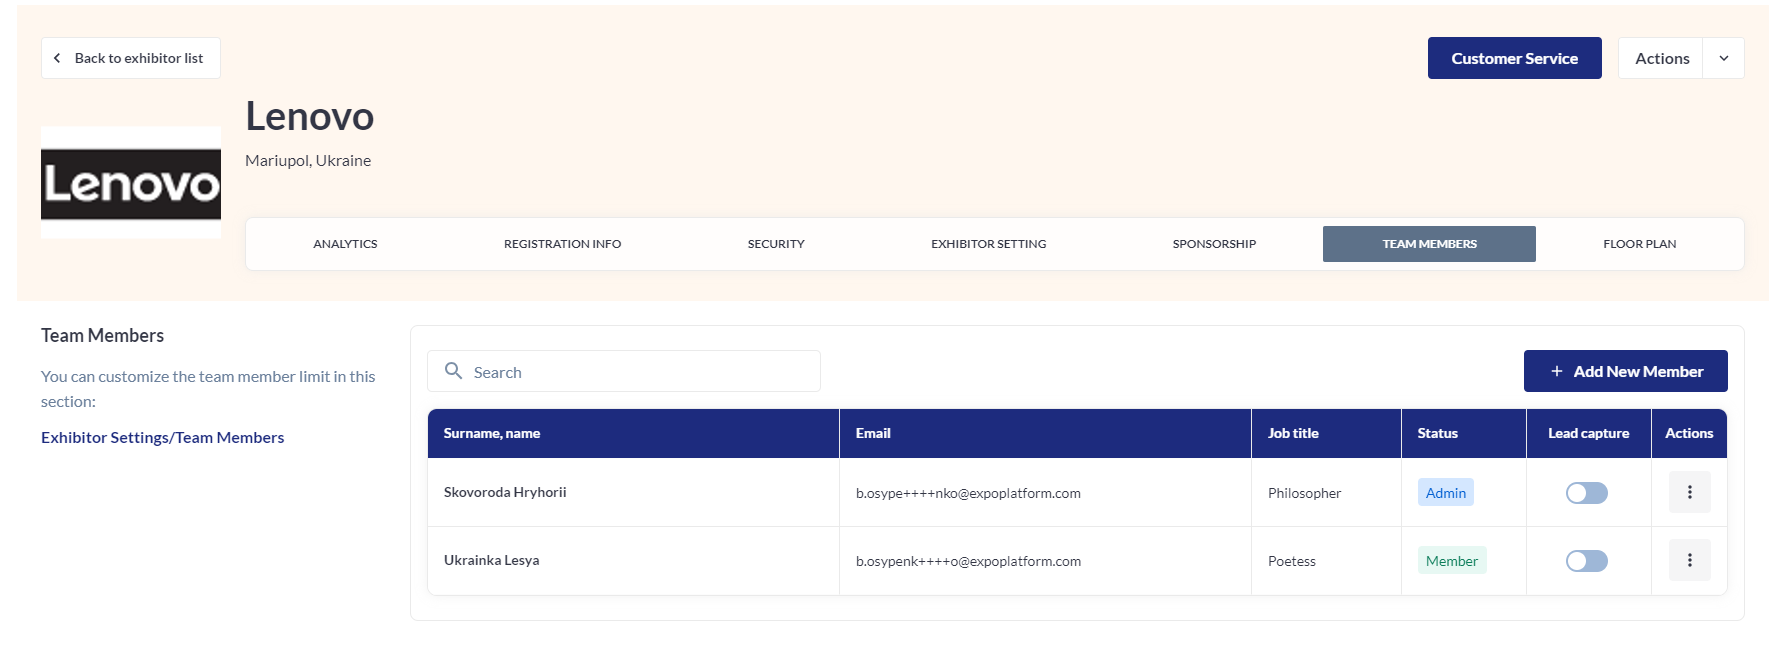This screenshot has width=1777, height=645.
Task: Go back to exhibitor list
Action: (131, 58)
